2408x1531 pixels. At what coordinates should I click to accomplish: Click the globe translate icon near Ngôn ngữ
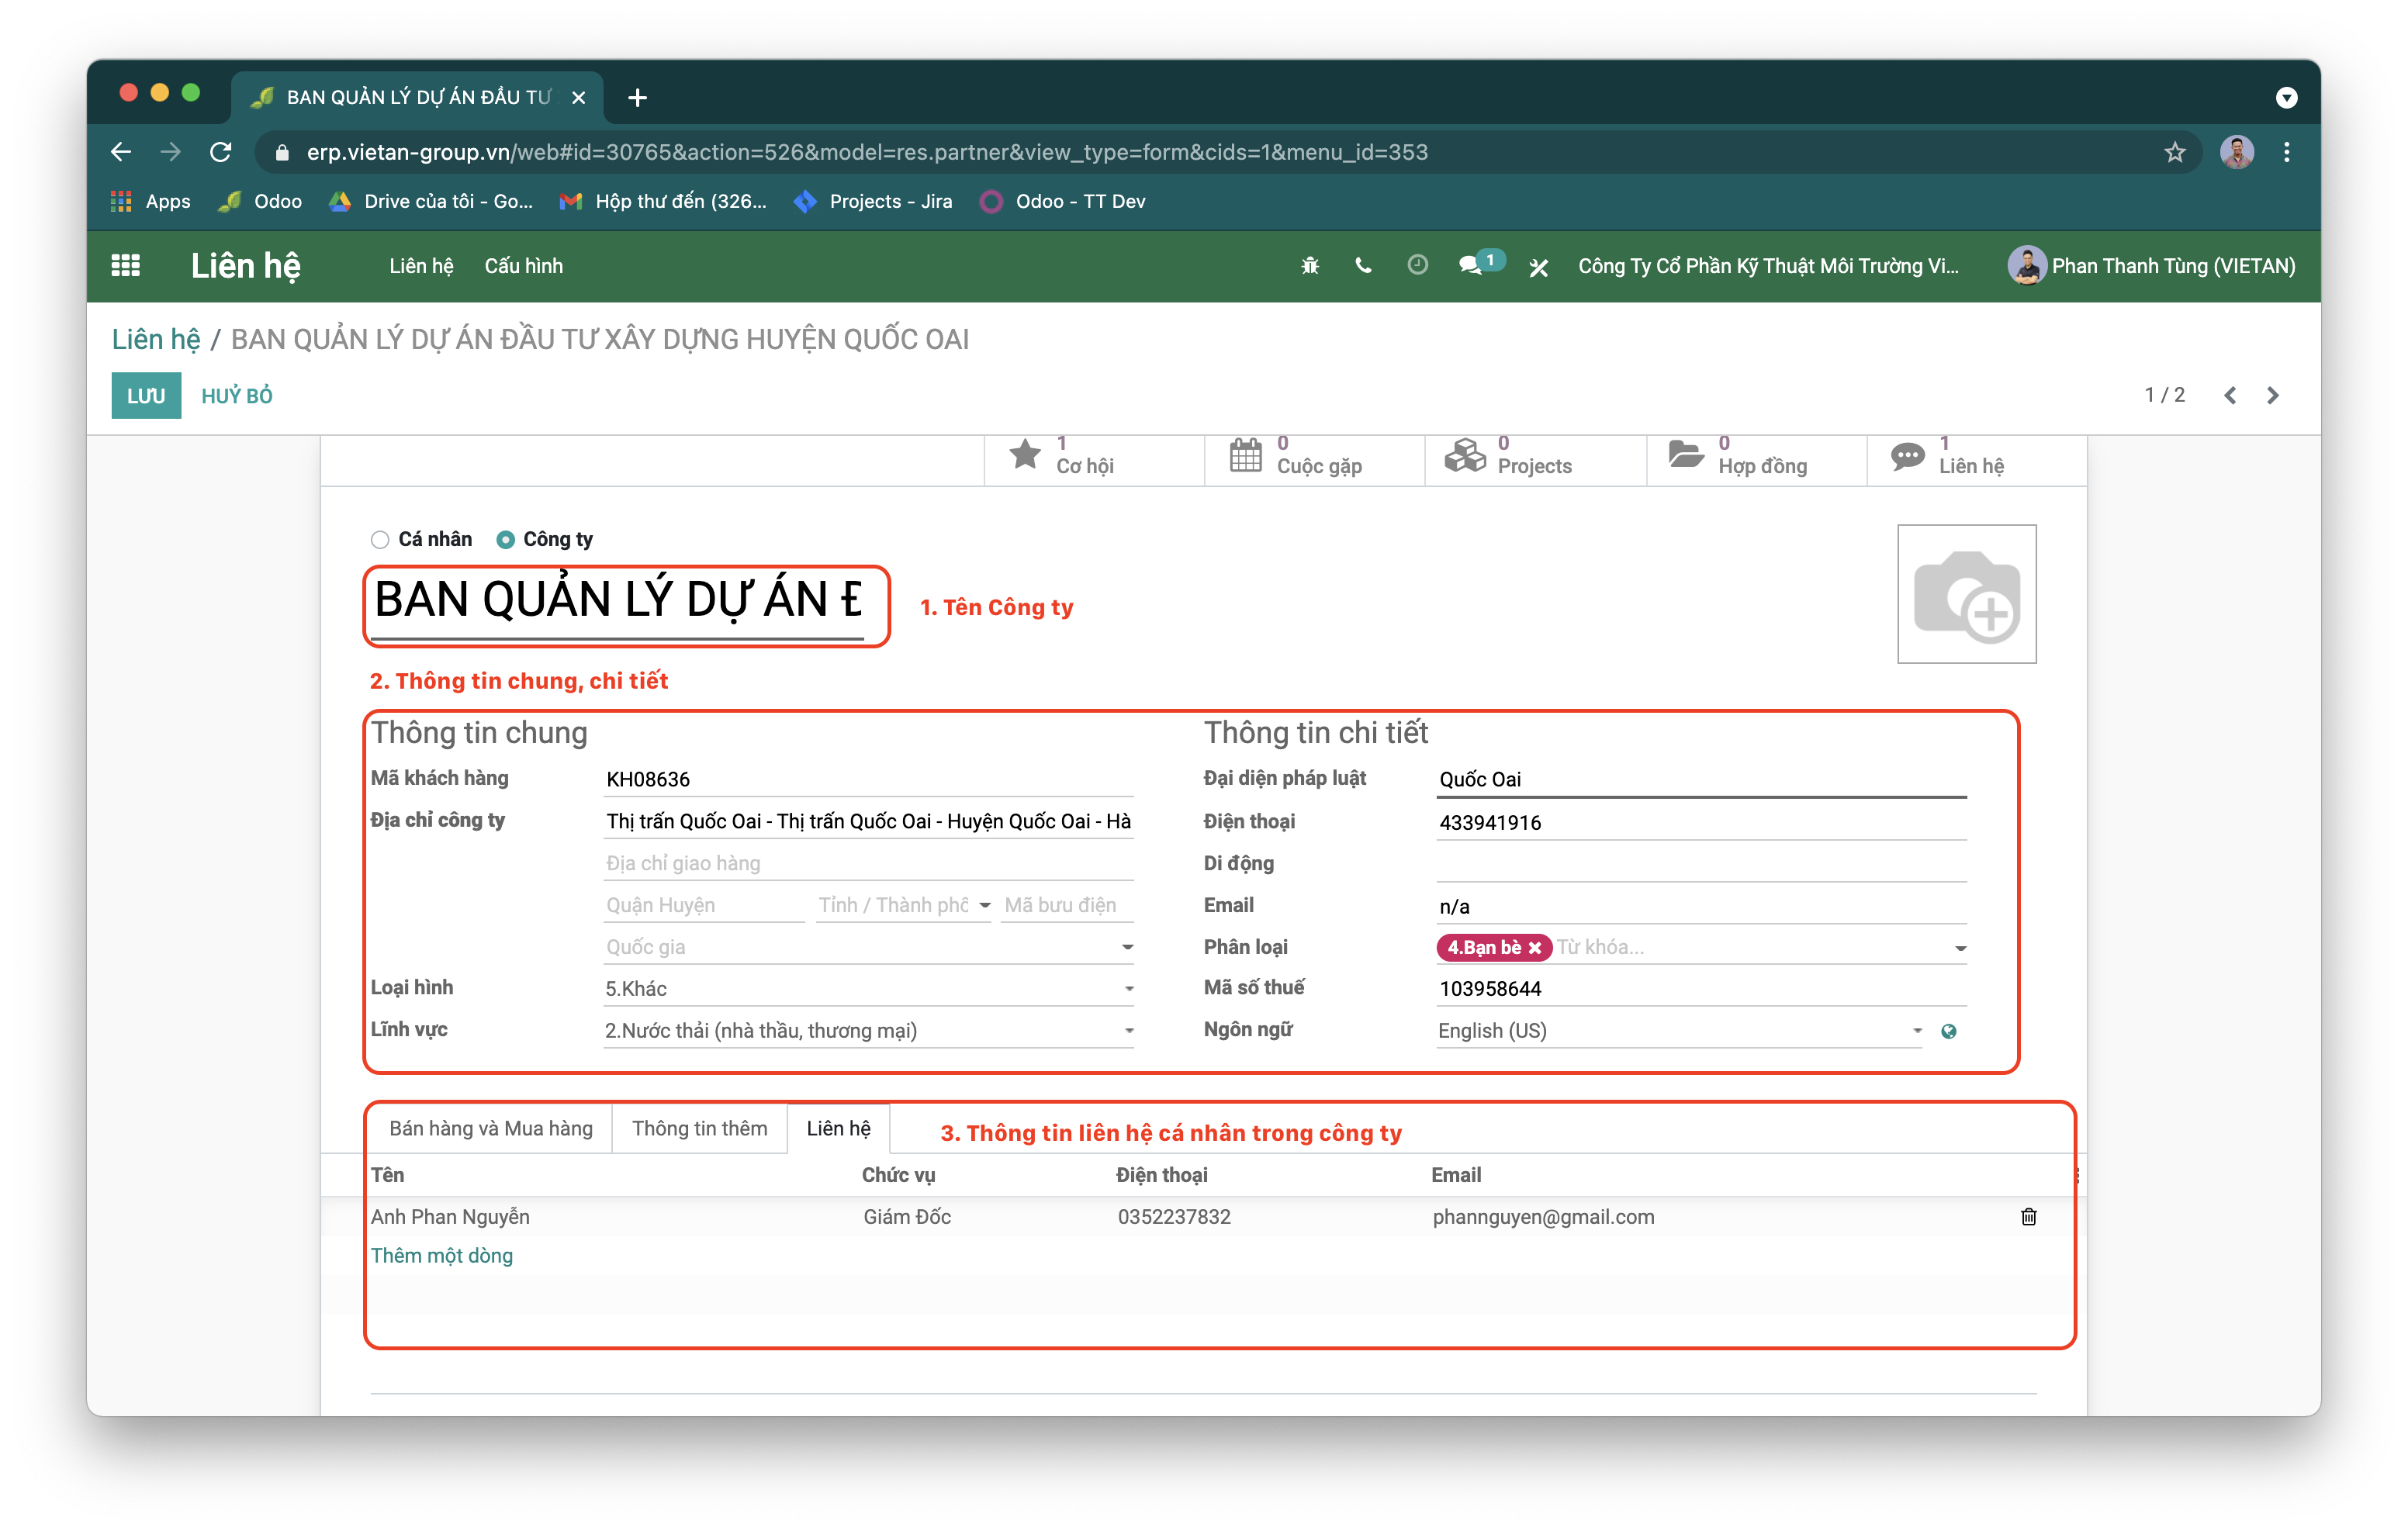1948,1031
